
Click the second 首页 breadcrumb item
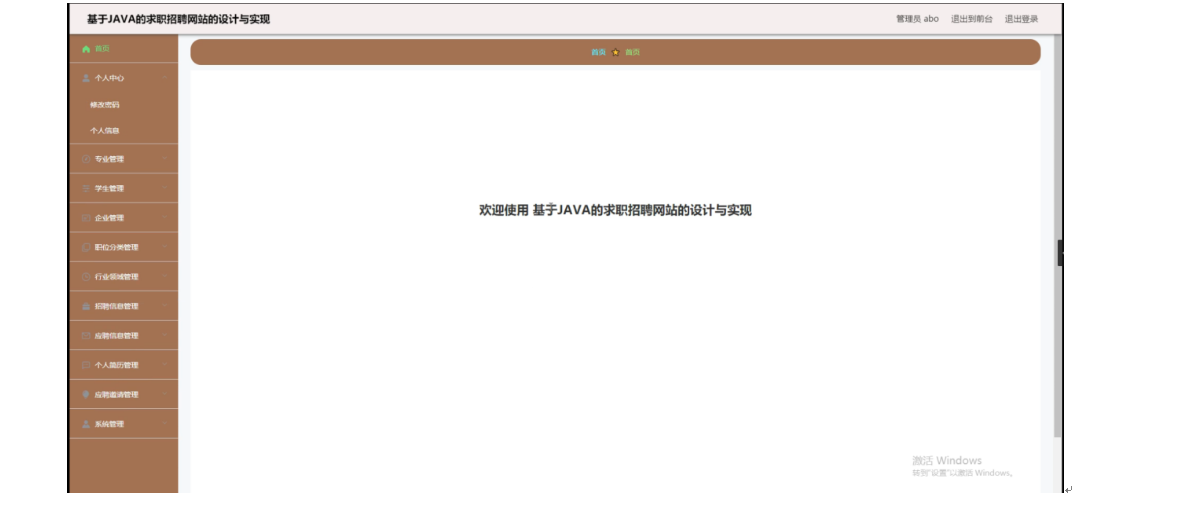pos(632,52)
